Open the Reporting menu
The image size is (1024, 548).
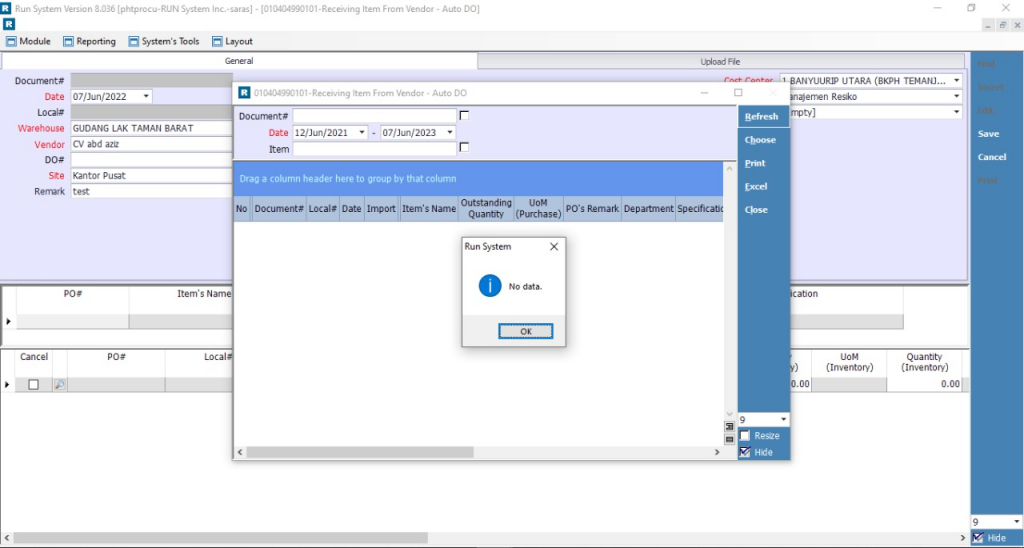pyautogui.click(x=89, y=41)
